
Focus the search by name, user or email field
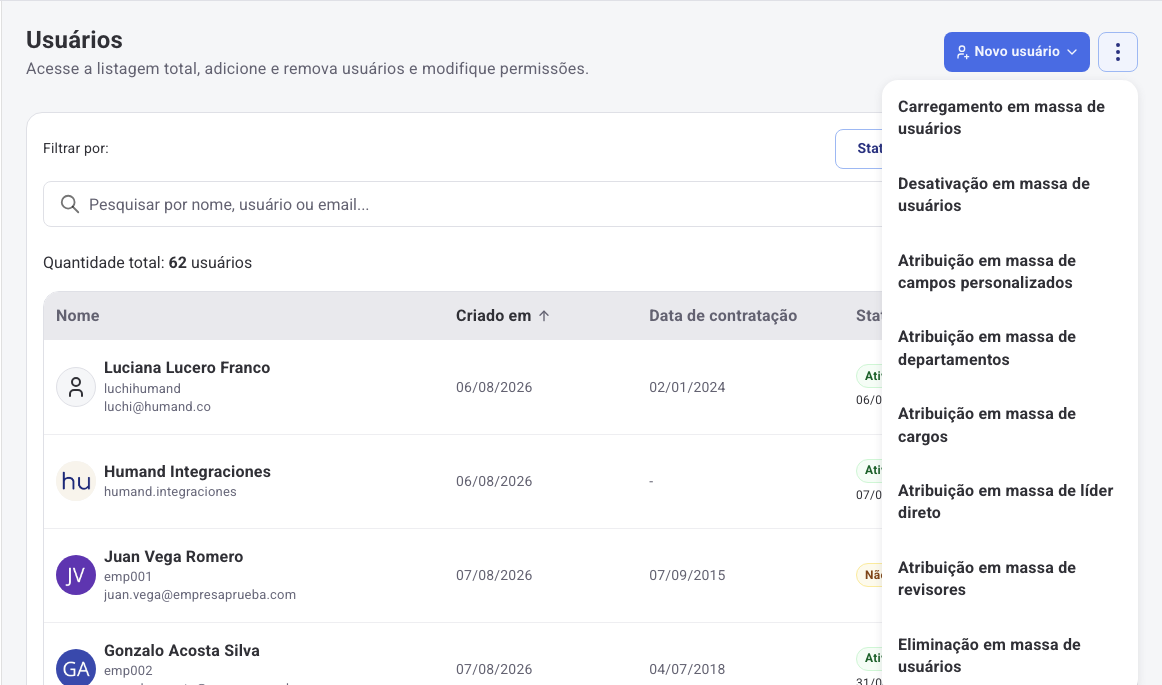click(x=463, y=204)
